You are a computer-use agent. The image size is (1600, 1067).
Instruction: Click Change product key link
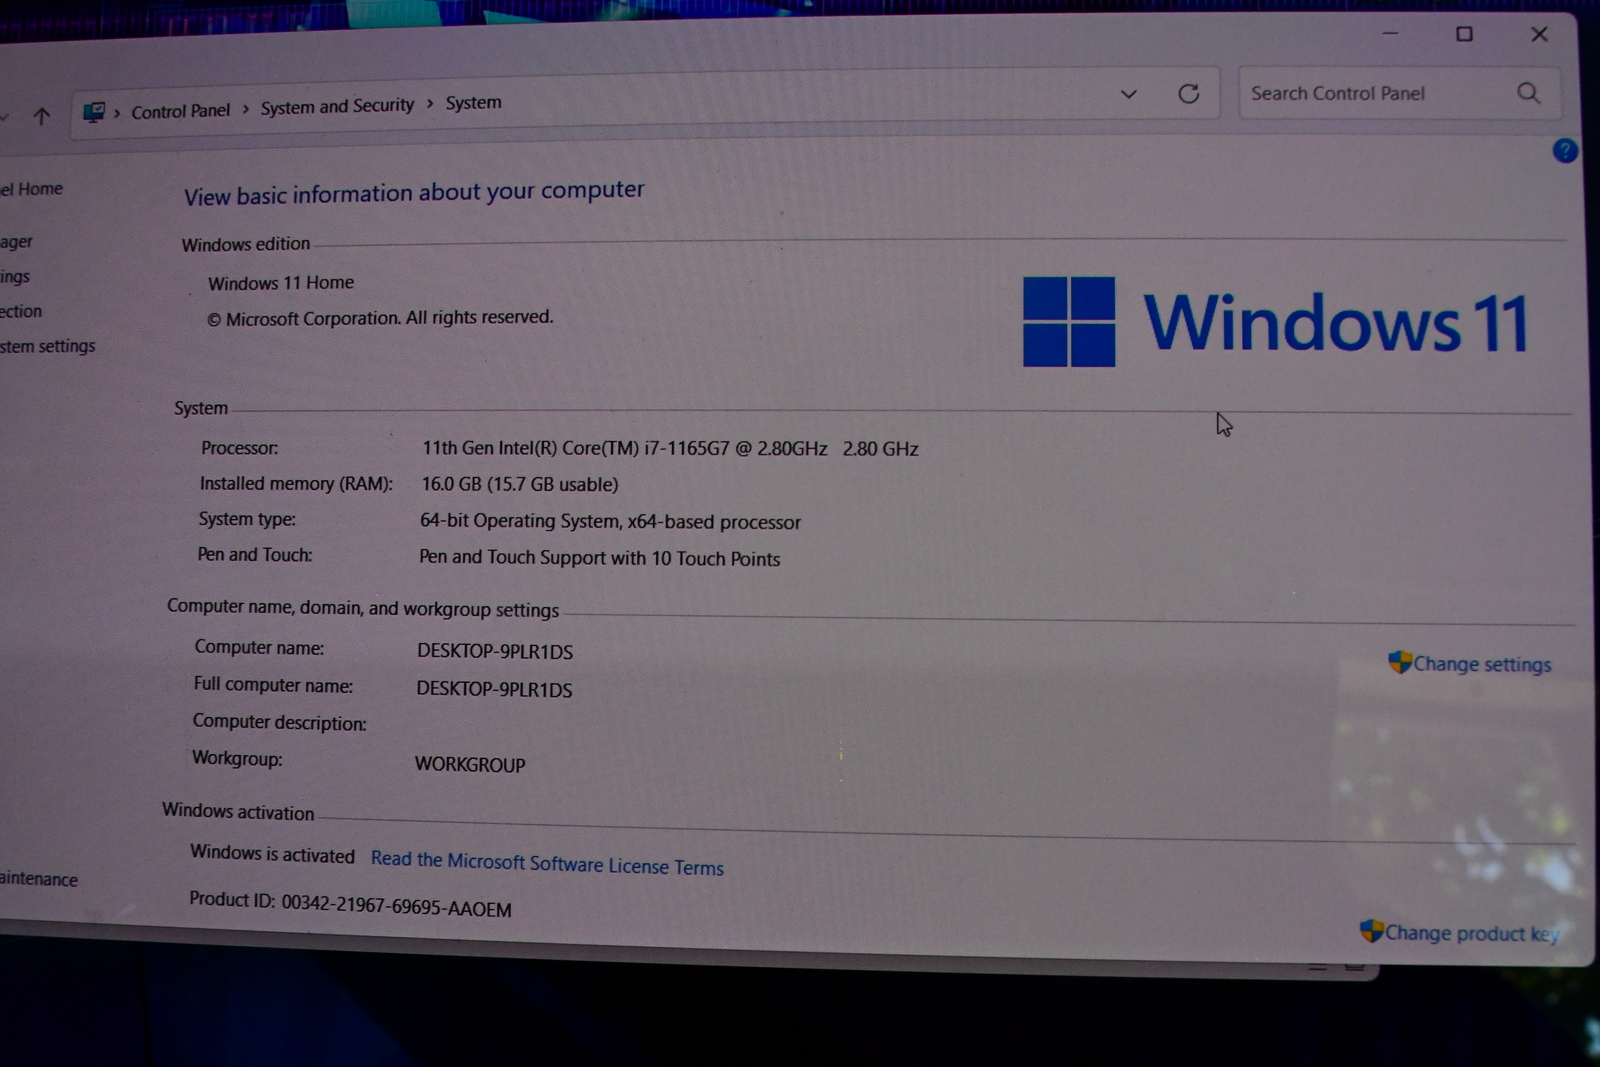1471,933
